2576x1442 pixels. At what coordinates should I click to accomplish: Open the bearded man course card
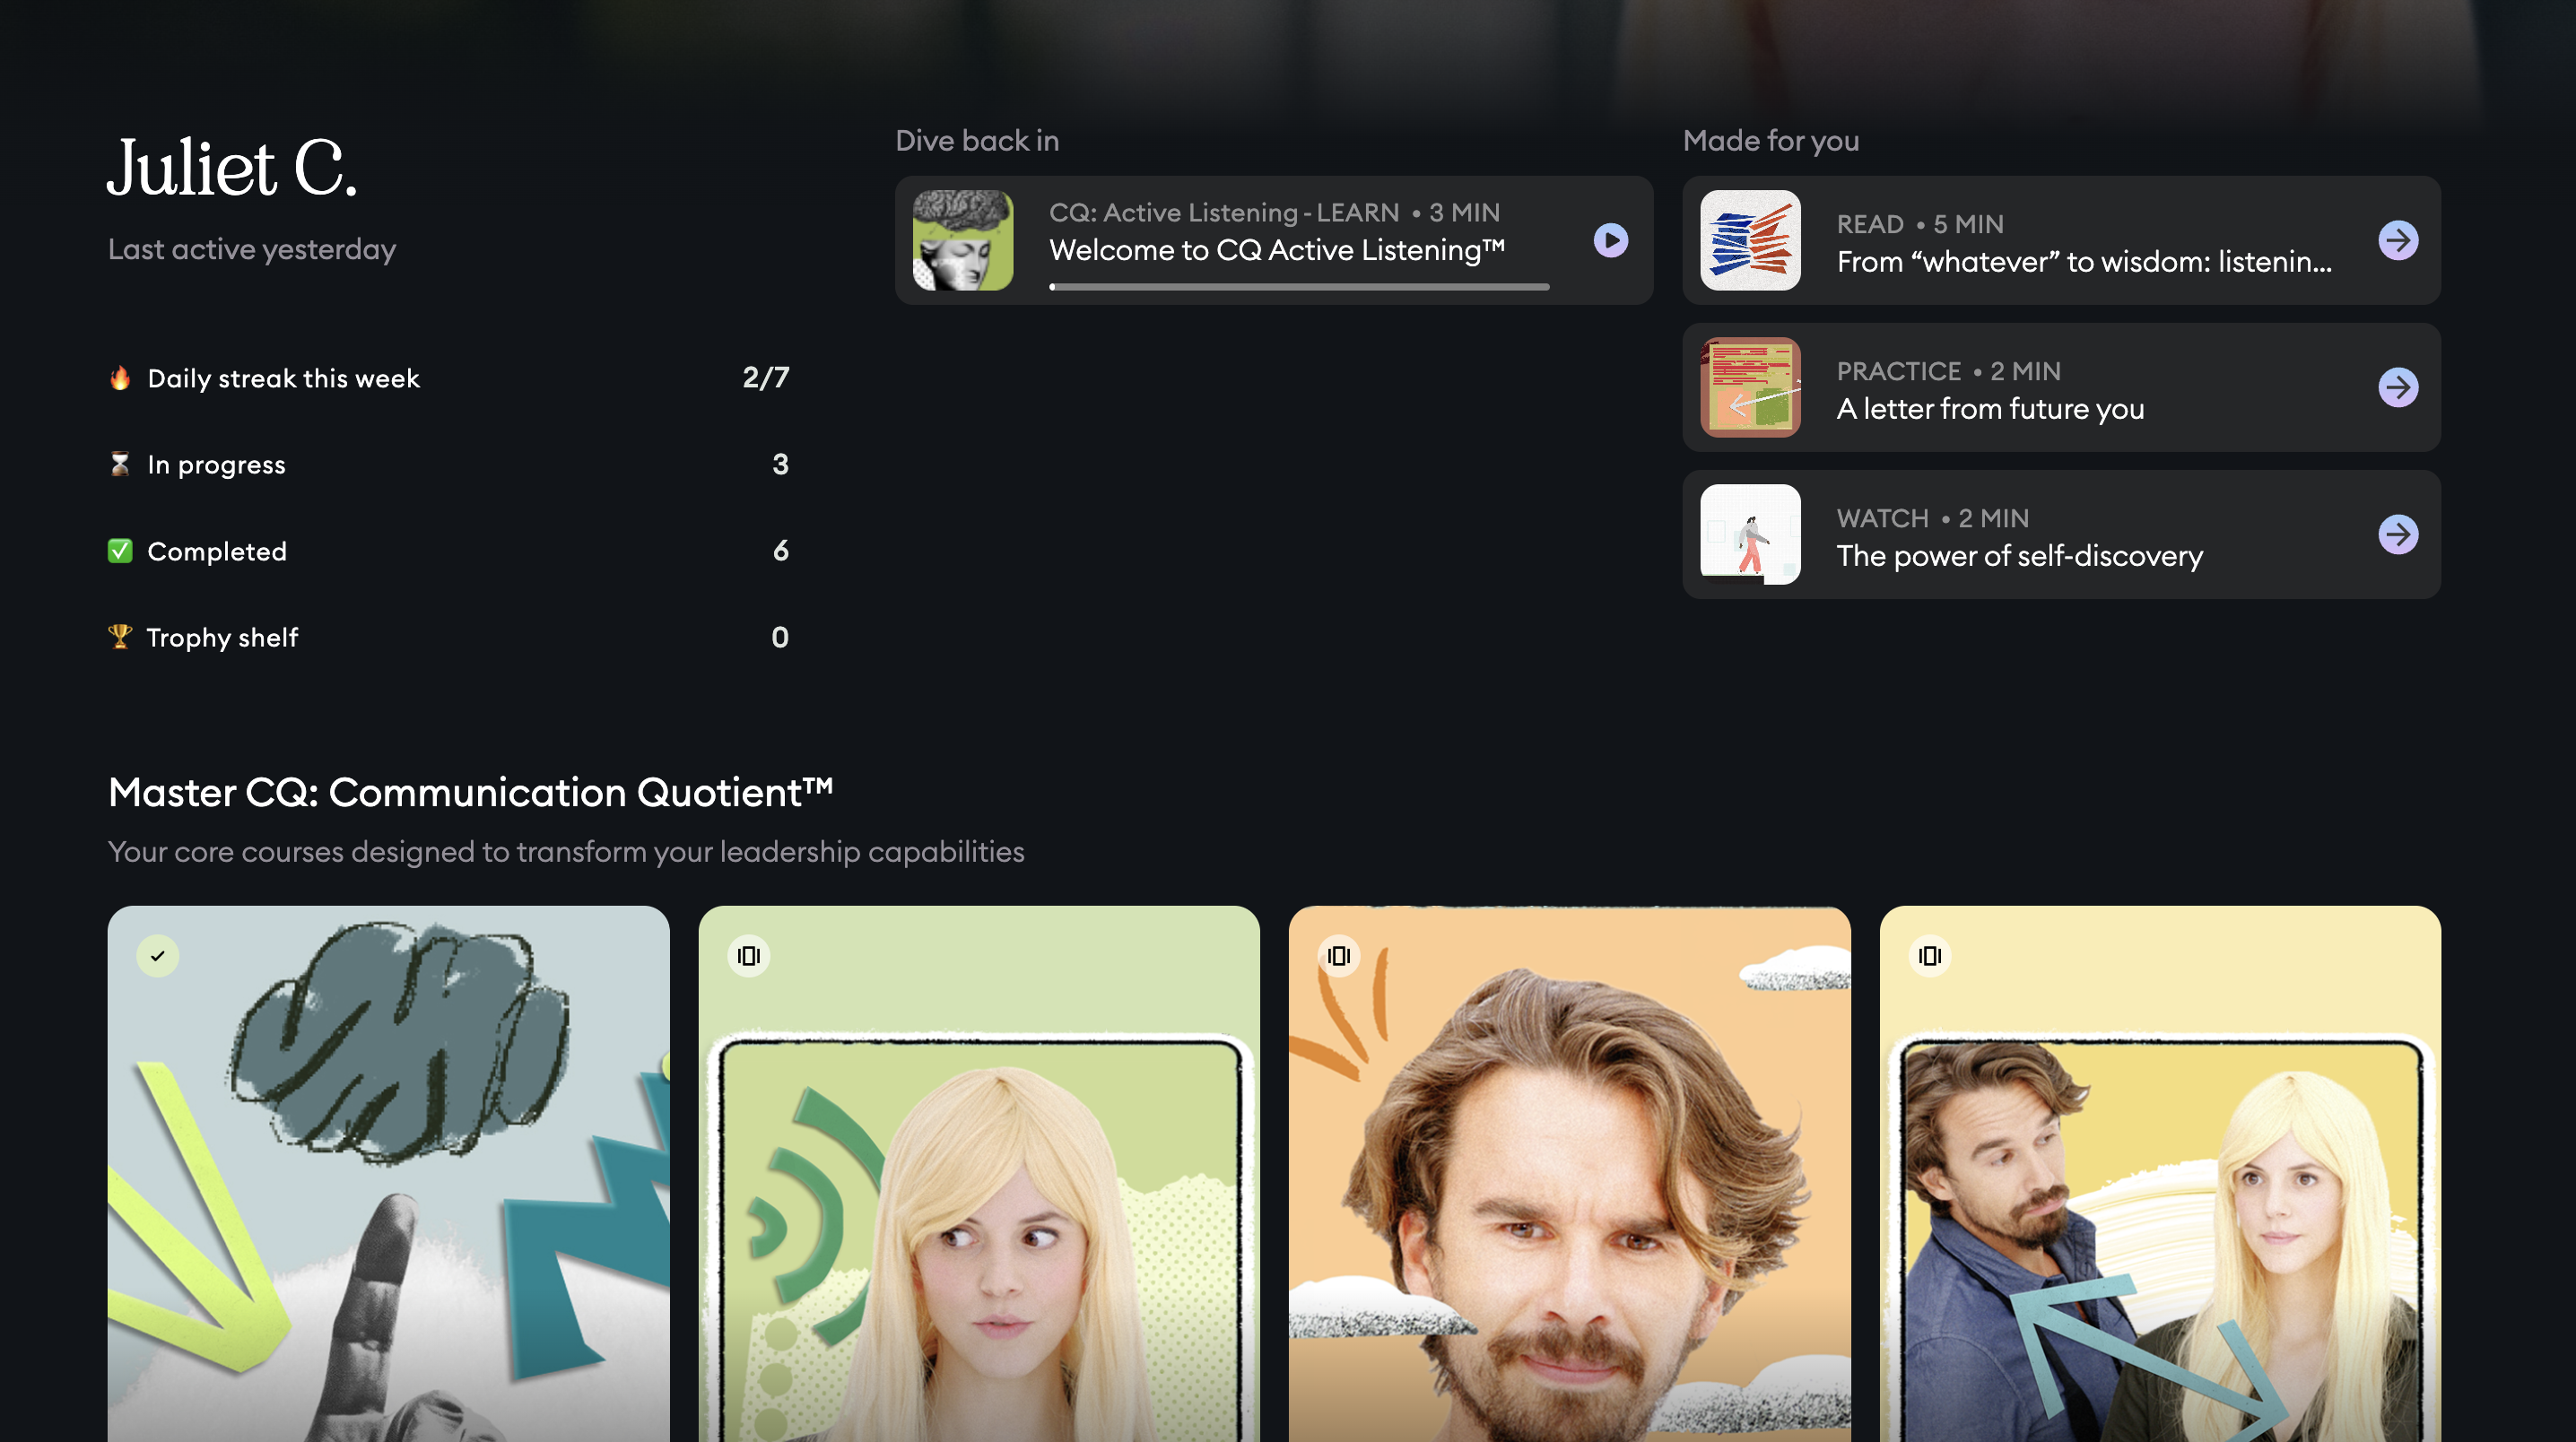click(1569, 1200)
